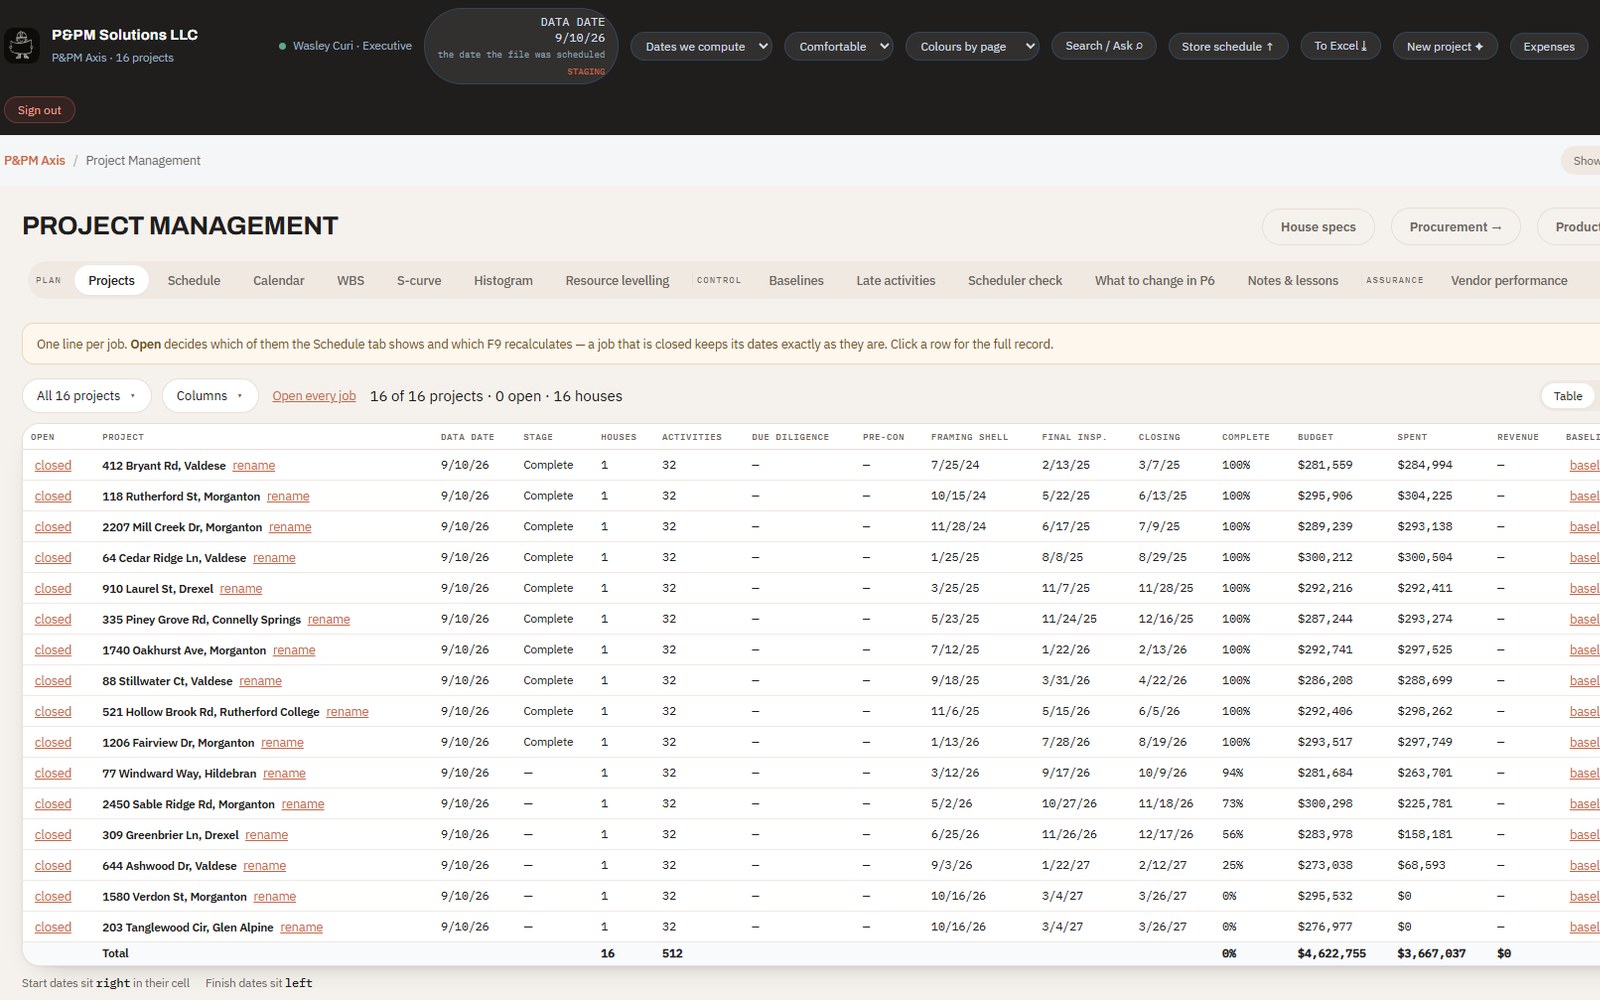This screenshot has height=1000, width=1600.
Task: Switch to the Schedule tab
Action: pos(194,281)
